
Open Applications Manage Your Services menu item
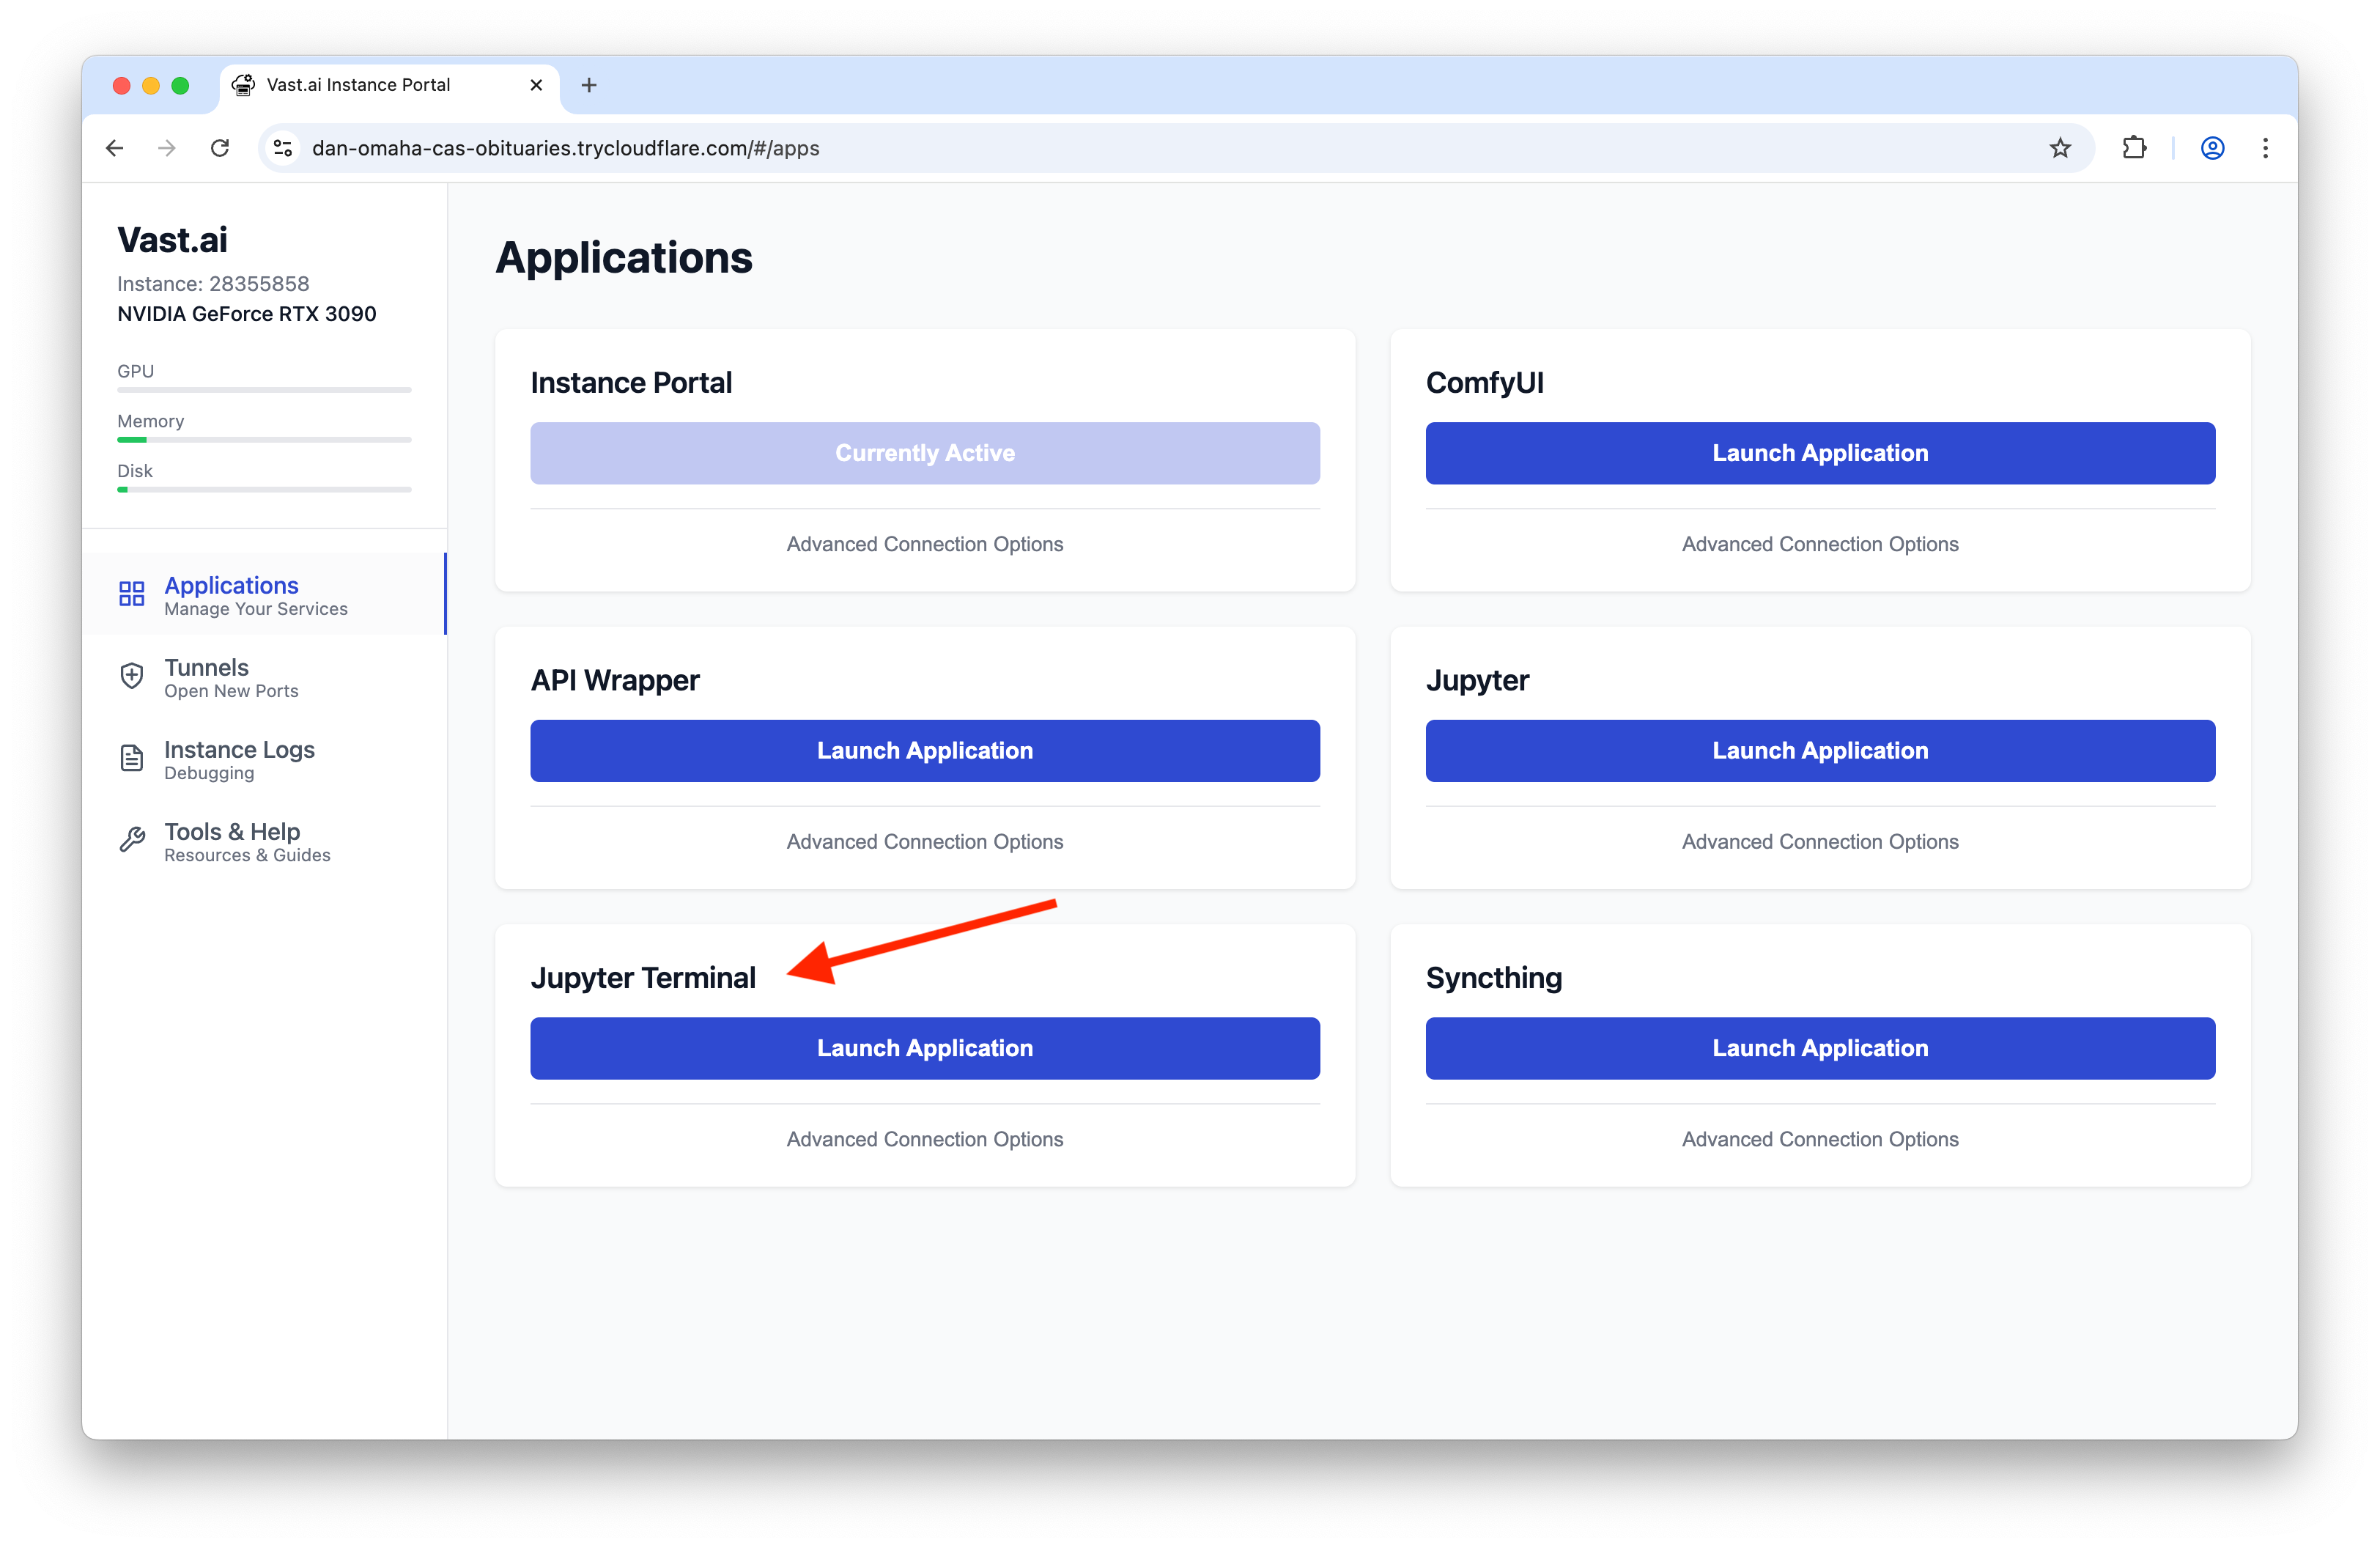[264, 594]
